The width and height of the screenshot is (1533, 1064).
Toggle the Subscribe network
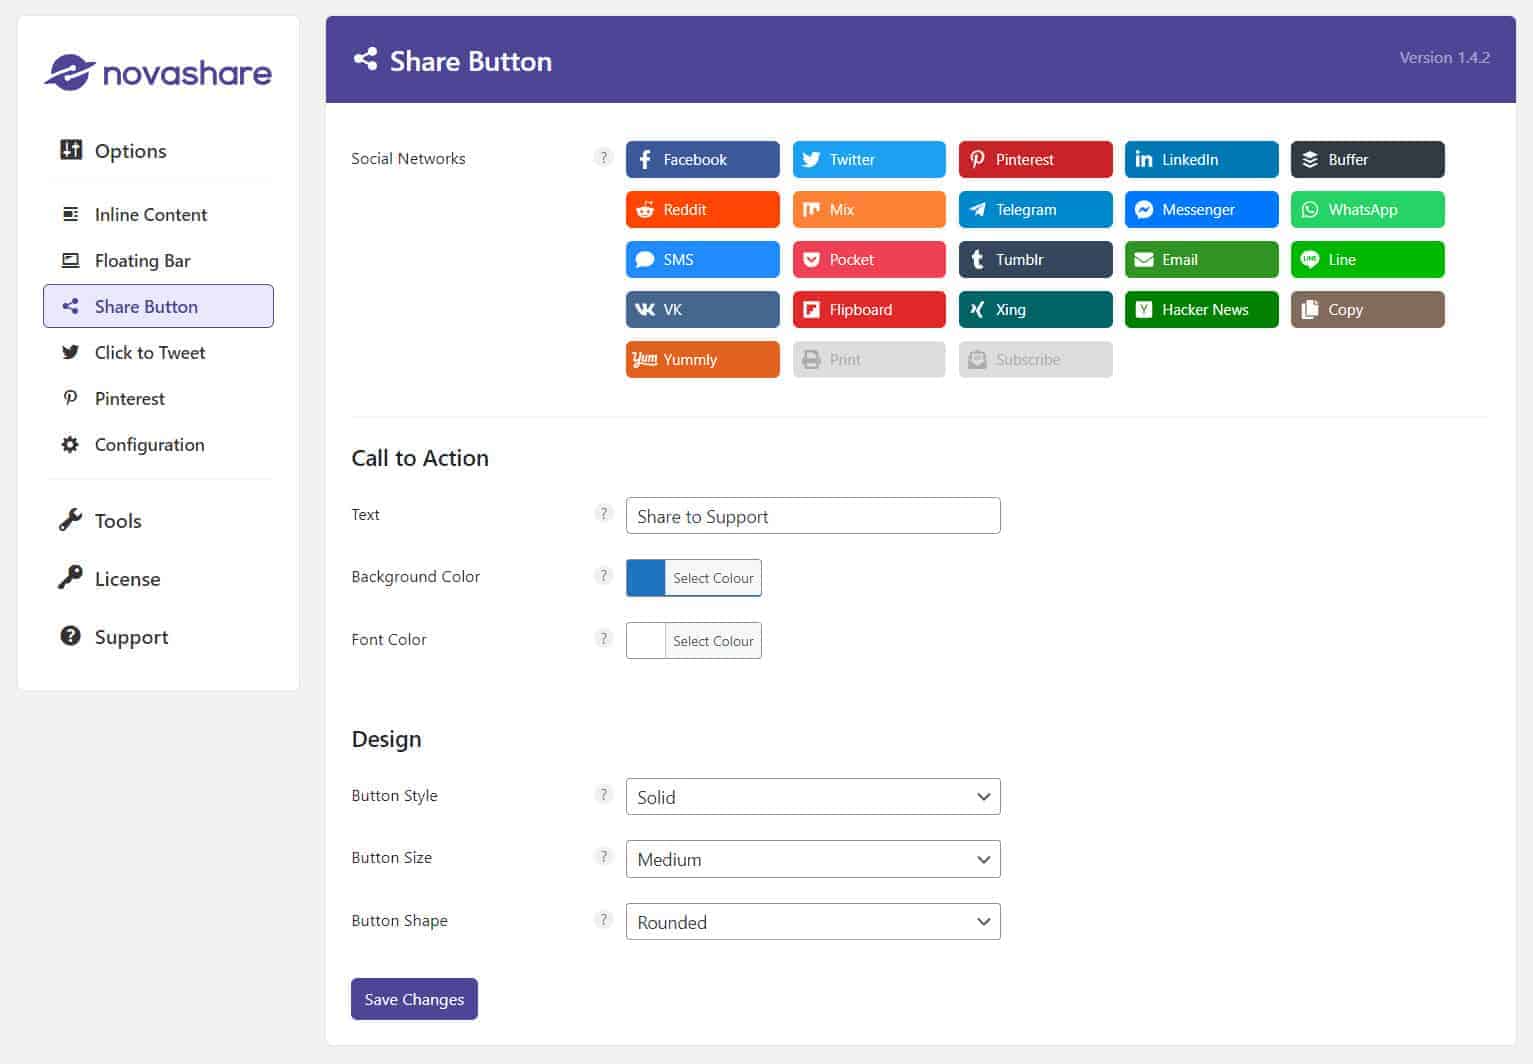tap(1034, 359)
